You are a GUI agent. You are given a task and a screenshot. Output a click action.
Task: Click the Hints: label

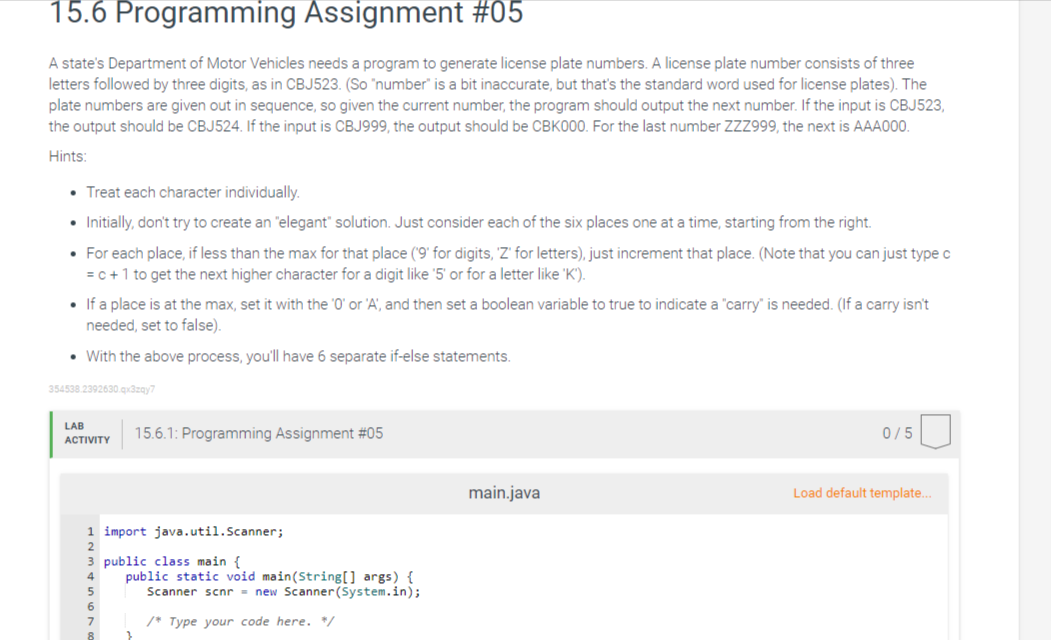68,157
